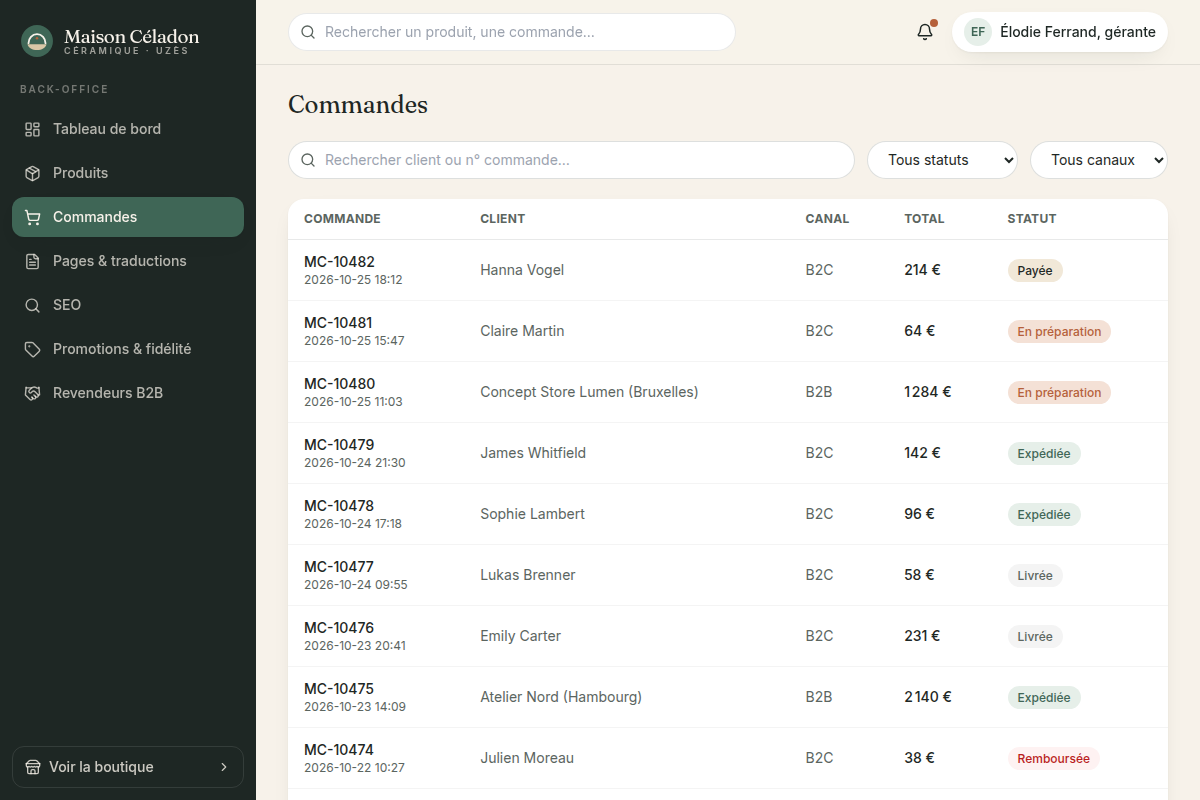Click the Commandes cart icon

tap(33, 217)
